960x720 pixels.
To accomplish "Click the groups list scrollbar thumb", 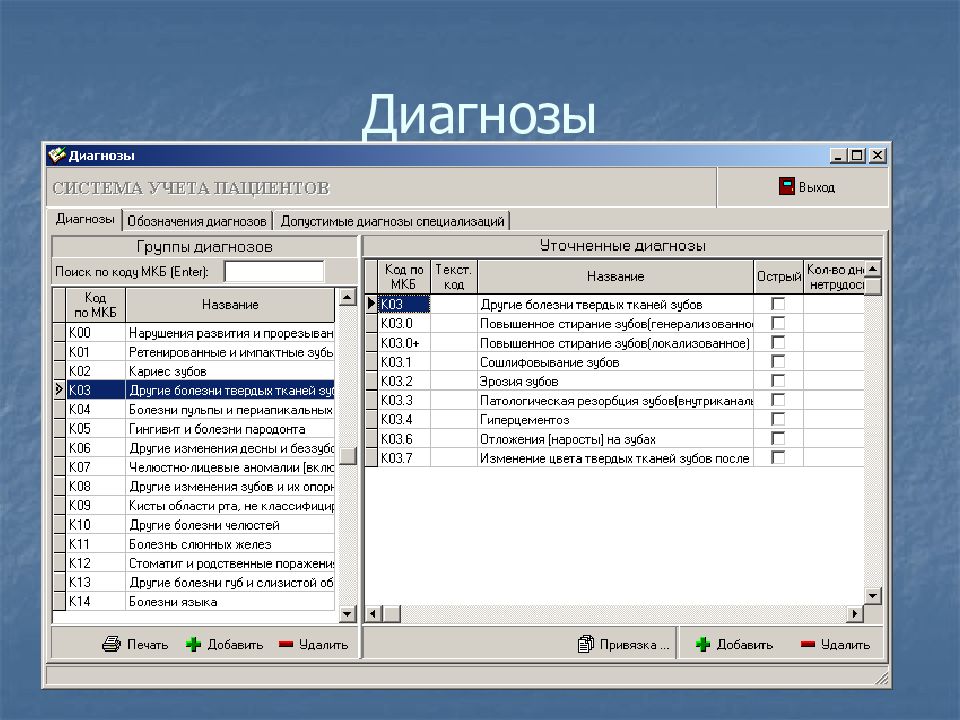I will coord(347,456).
